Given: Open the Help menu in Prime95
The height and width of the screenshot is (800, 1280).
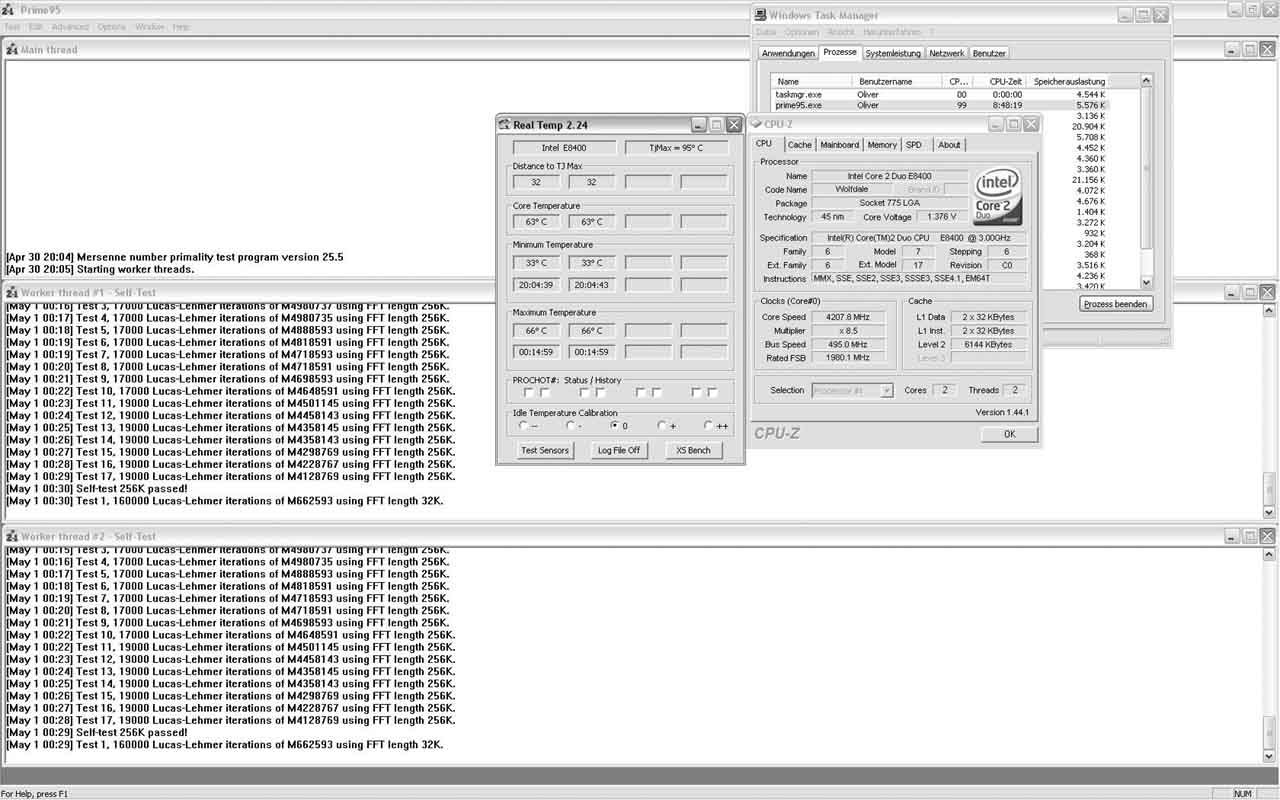Looking at the screenshot, I should (181, 27).
